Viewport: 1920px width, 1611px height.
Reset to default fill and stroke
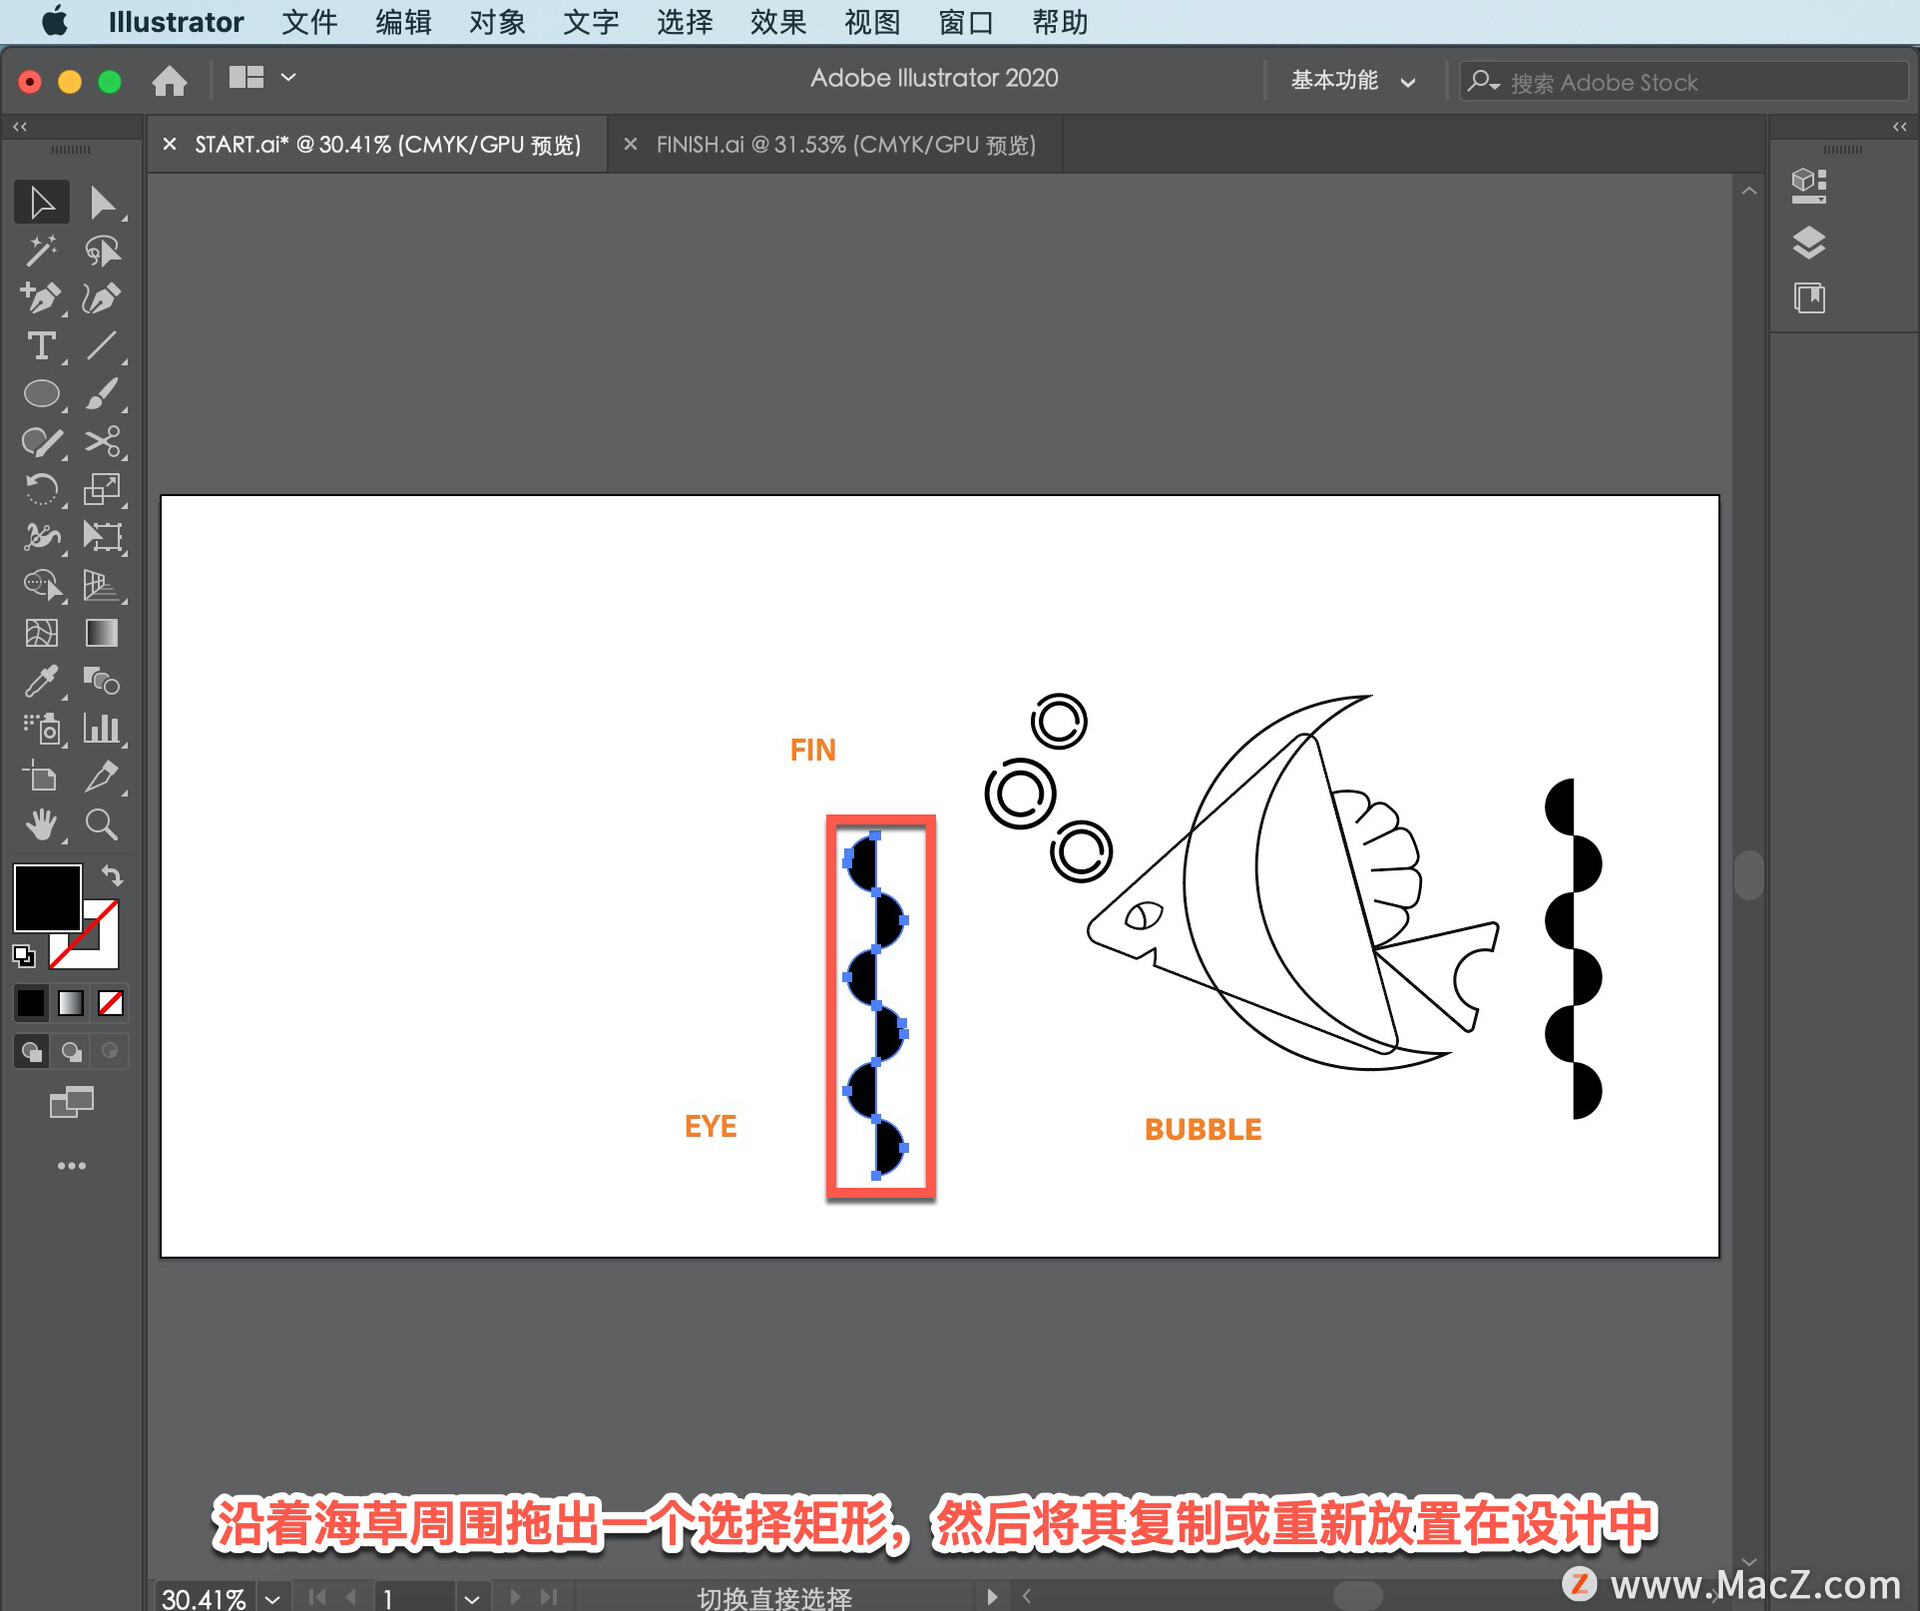[x=23, y=956]
